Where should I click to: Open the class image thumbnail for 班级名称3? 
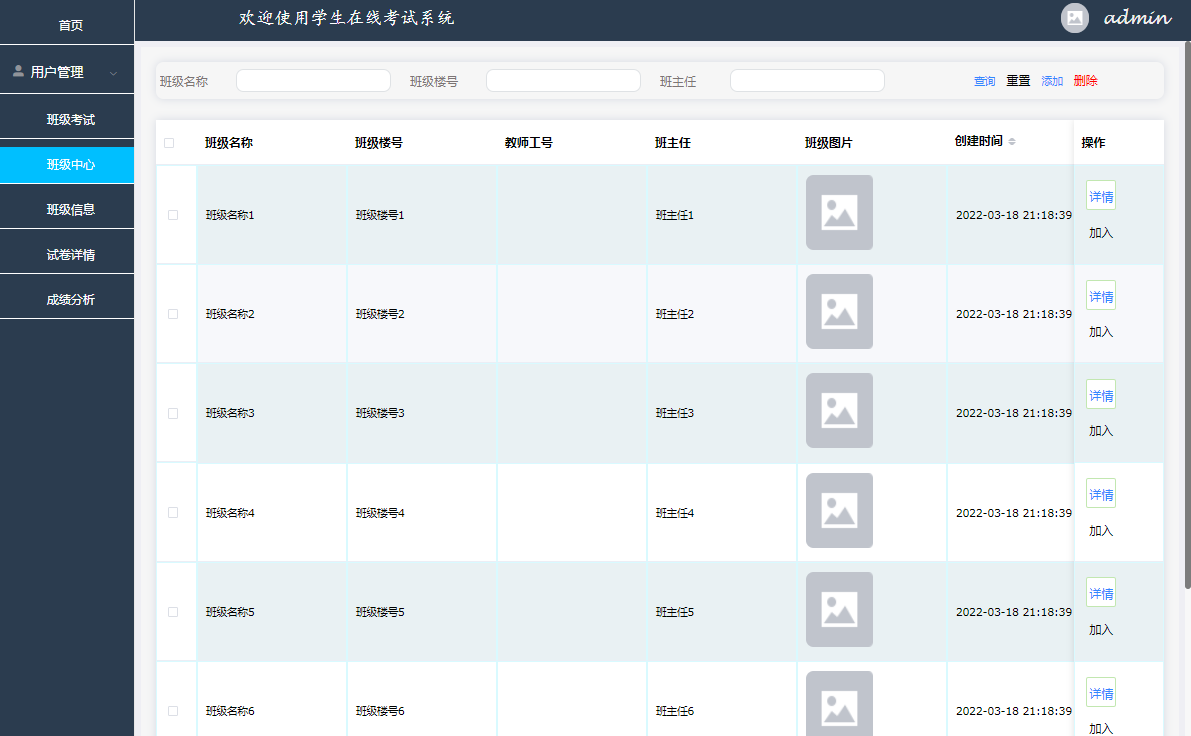tap(839, 410)
